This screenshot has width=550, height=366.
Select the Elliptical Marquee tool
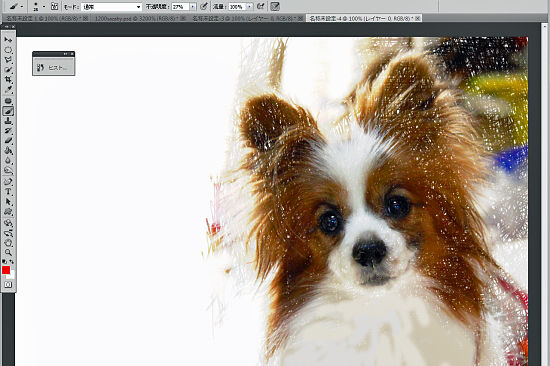(x=8, y=50)
